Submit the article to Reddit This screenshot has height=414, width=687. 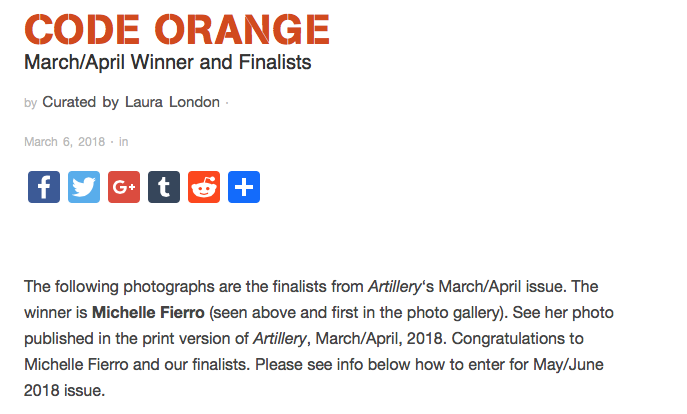[204, 187]
